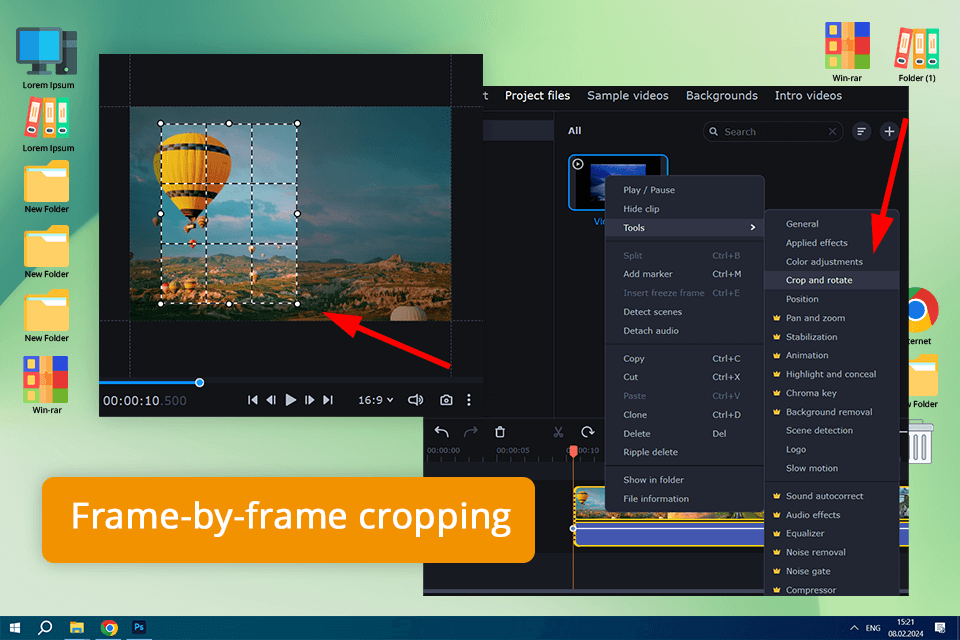The height and width of the screenshot is (640, 960).
Task: Click the redo arrow in timeline toolbar
Action: pyautogui.click(x=470, y=432)
